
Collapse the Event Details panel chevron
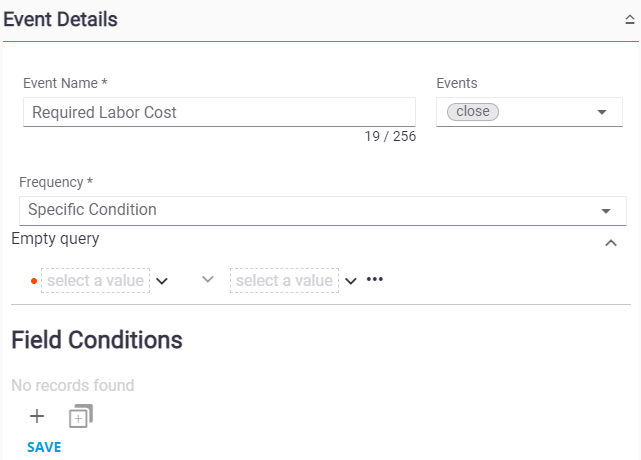[x=629, y=19]
